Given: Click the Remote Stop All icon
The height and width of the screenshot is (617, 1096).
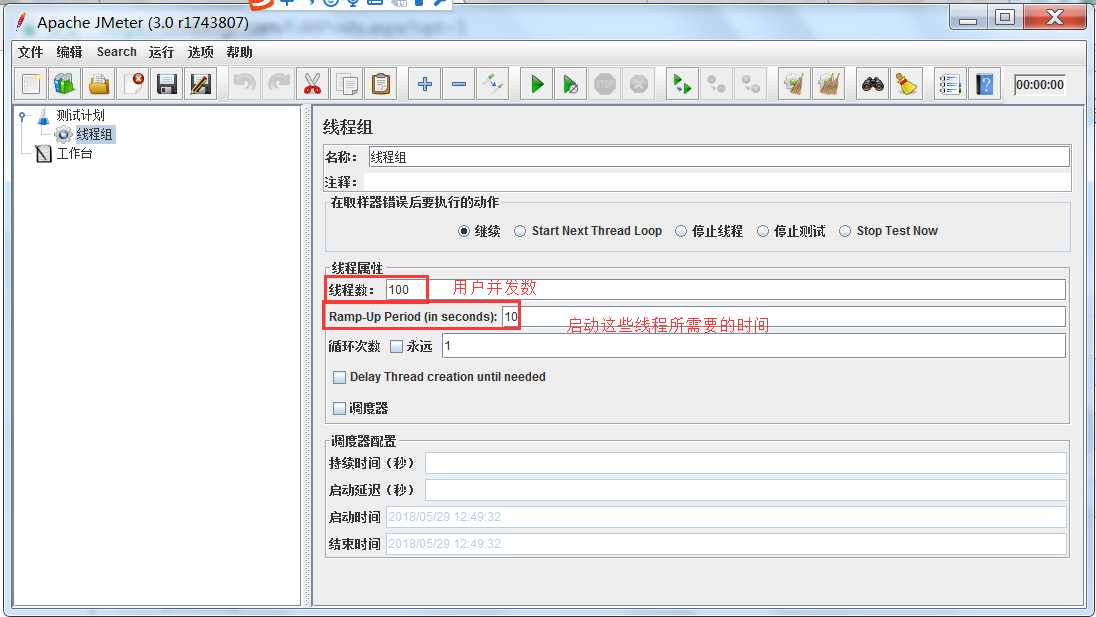Looking at the screenshot, I should point(716,85).
